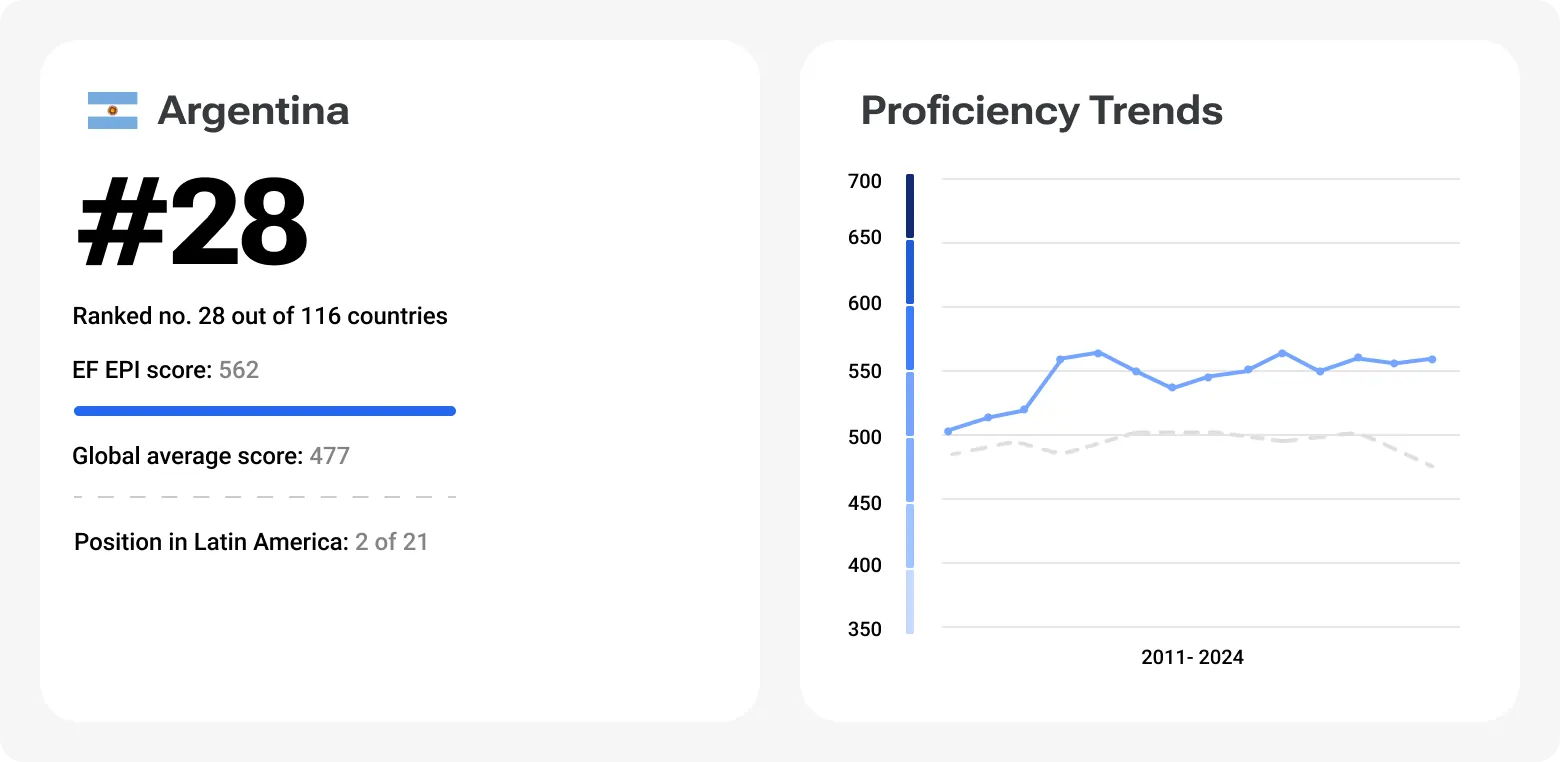
Task: Click the 500 y-axis label
Action: click(x=864, y=436)
